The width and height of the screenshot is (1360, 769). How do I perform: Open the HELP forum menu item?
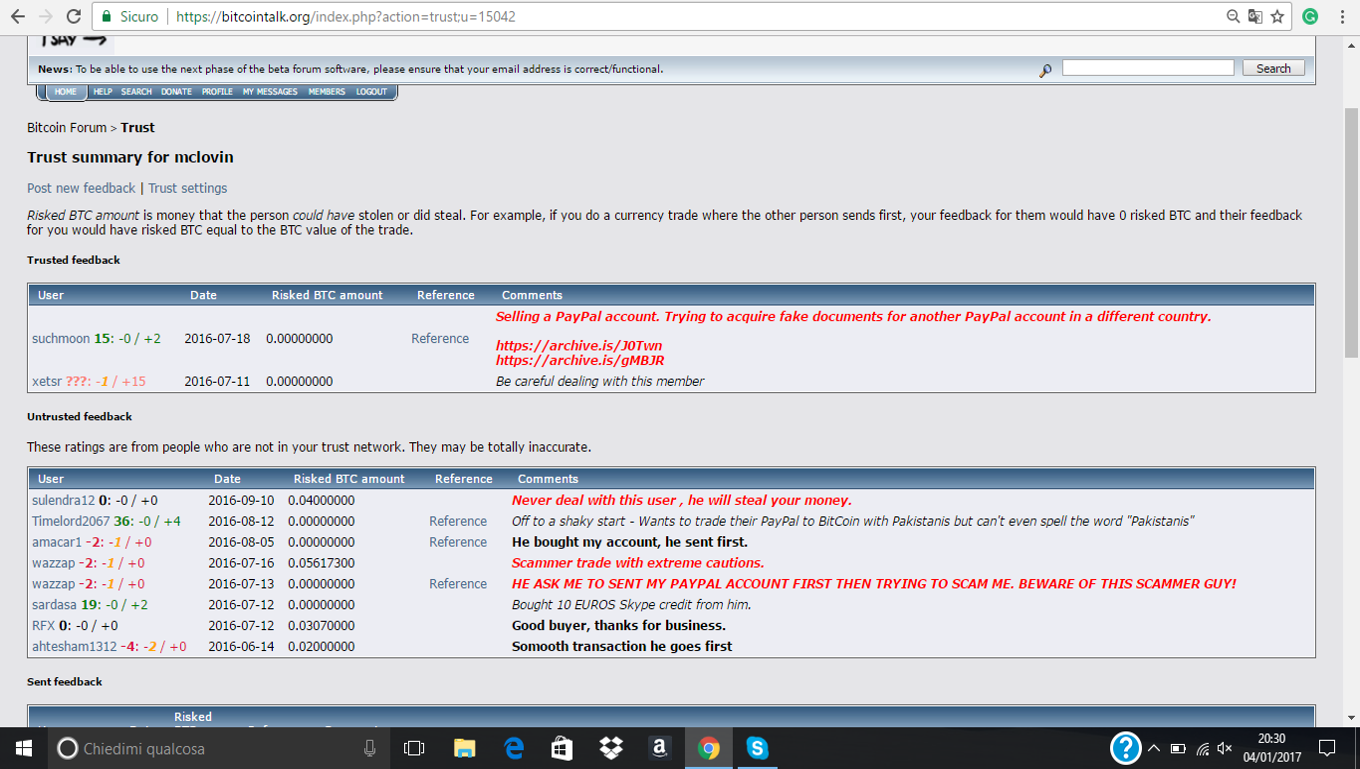coord(103,92)
